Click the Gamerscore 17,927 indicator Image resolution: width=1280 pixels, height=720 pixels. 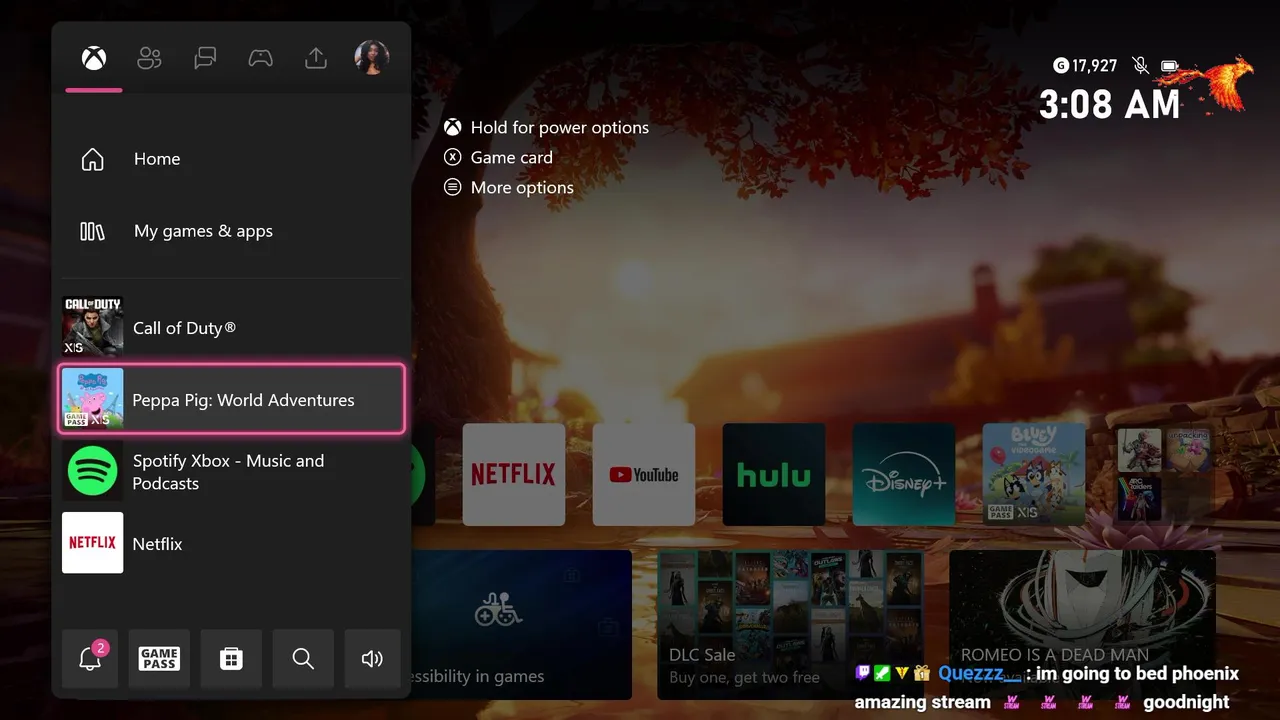tap(1085, 66)
